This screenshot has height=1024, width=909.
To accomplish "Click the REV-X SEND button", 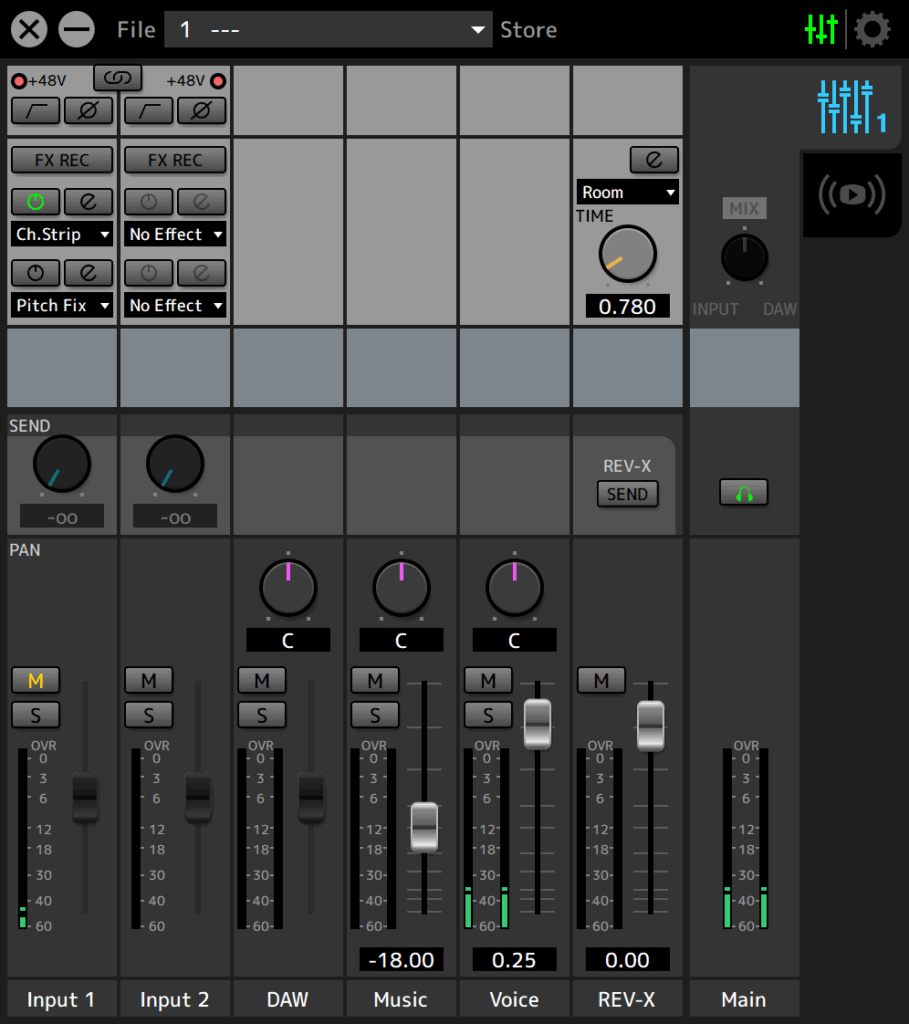I will tap(628, 494).
